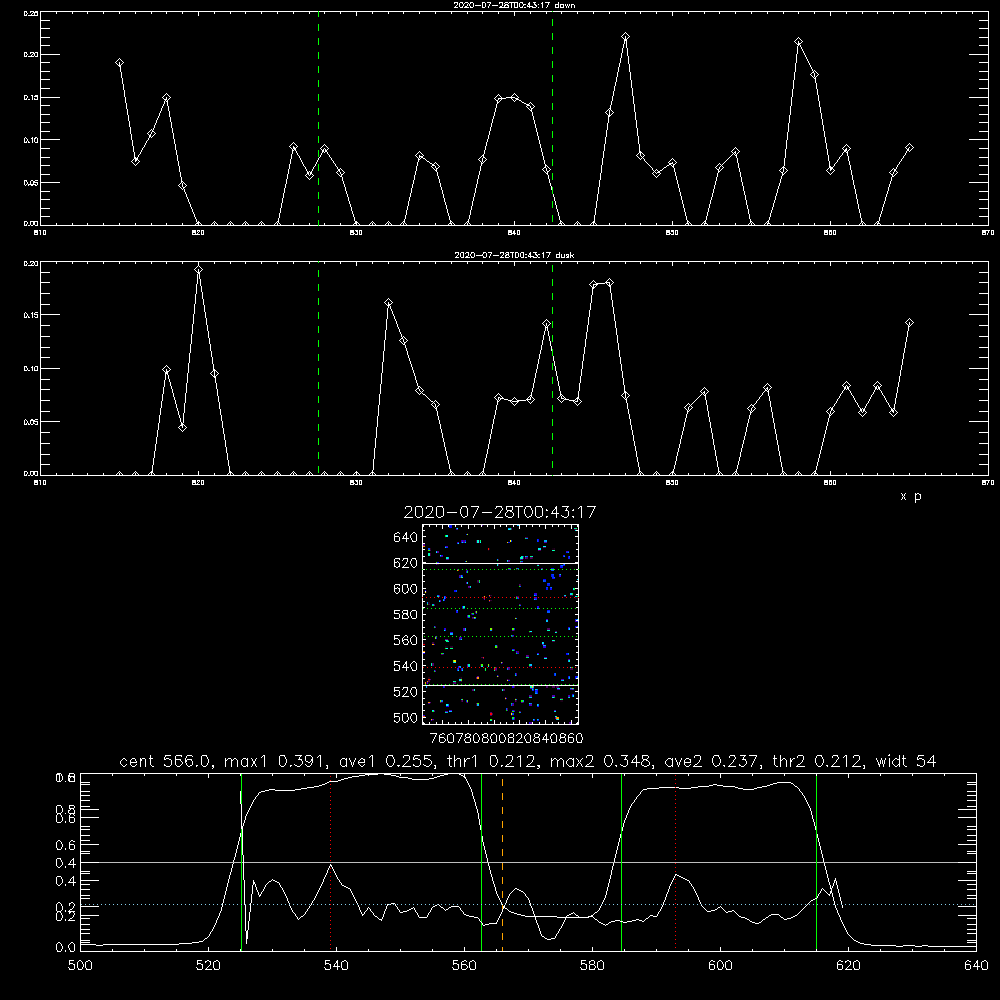Click the cyan dotted threshold line in bottom plot
This screenshot has width=1000, height=1000.
pyautogui.click(x=528, y=904)
